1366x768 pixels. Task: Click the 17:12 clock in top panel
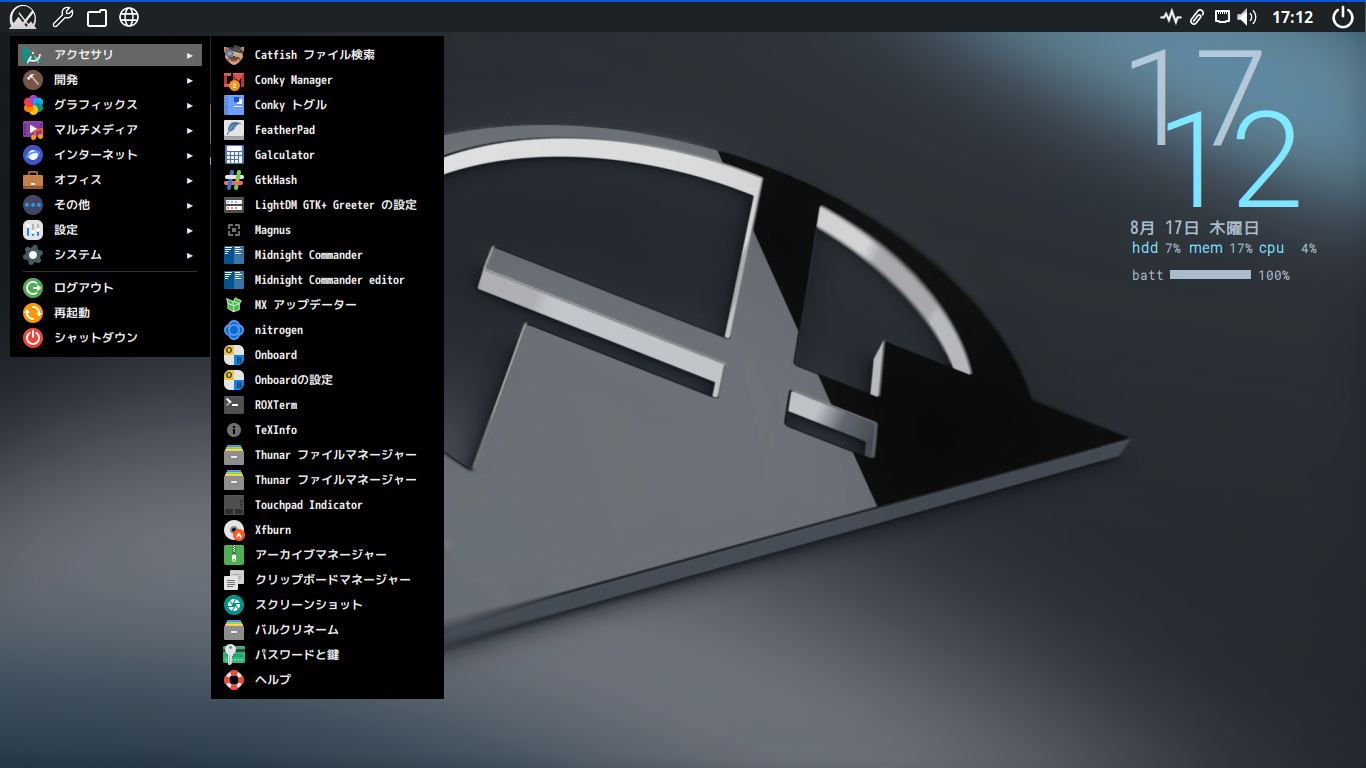point(1293,17)
